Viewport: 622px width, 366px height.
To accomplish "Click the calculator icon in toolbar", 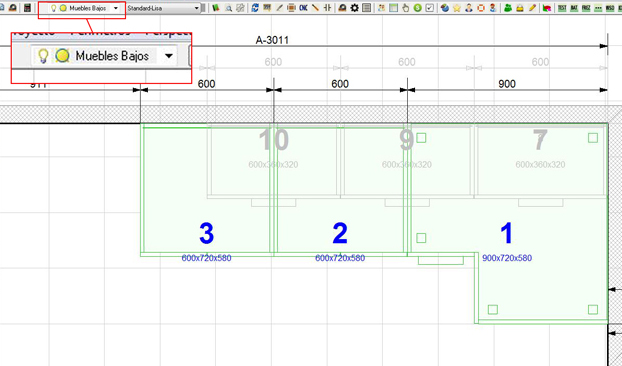I will click(27, 8).
